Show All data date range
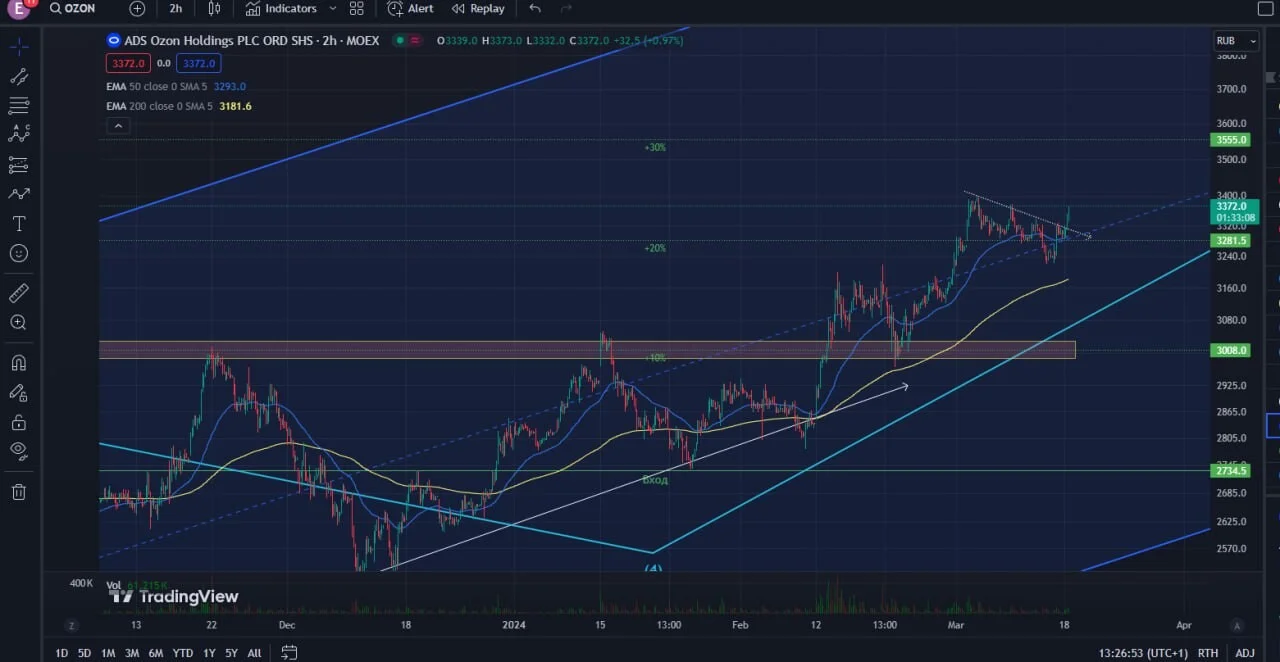 click(254, 653)
